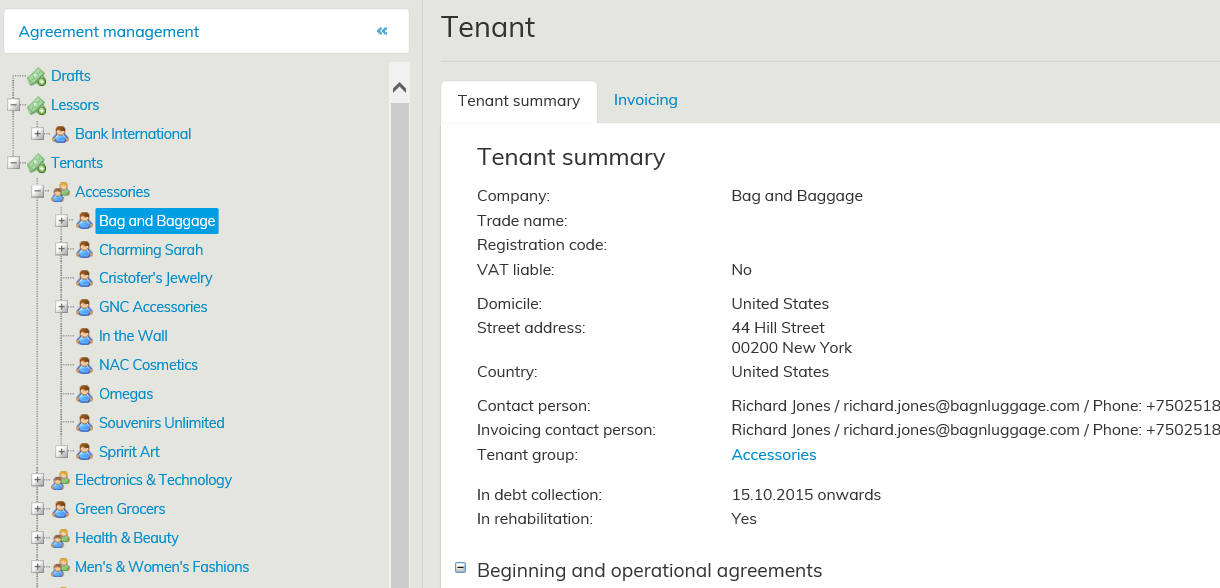Expand the Green Grocers tree node
Image resolution: width=1220 pixels, height=588 pixels.
38,509
